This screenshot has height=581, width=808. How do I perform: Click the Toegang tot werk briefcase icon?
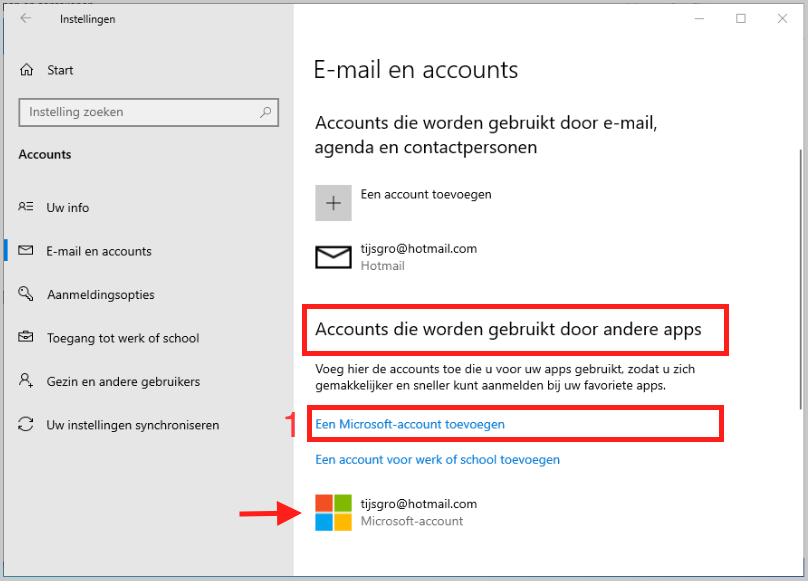tap(27, 338)
